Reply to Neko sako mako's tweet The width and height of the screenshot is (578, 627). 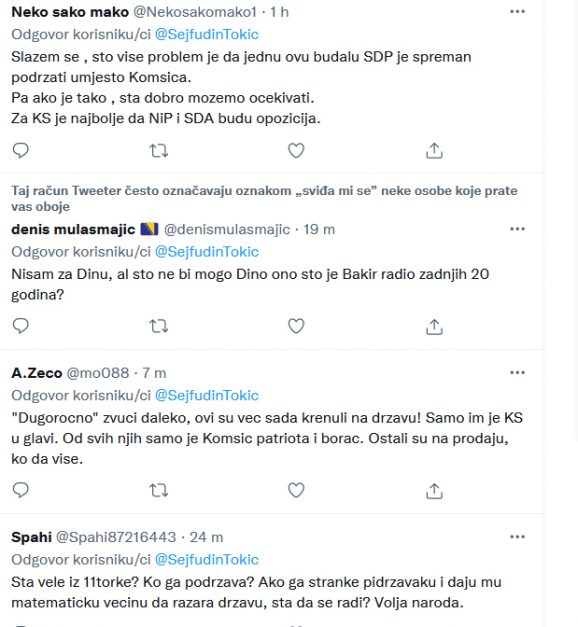click(20, 151)
